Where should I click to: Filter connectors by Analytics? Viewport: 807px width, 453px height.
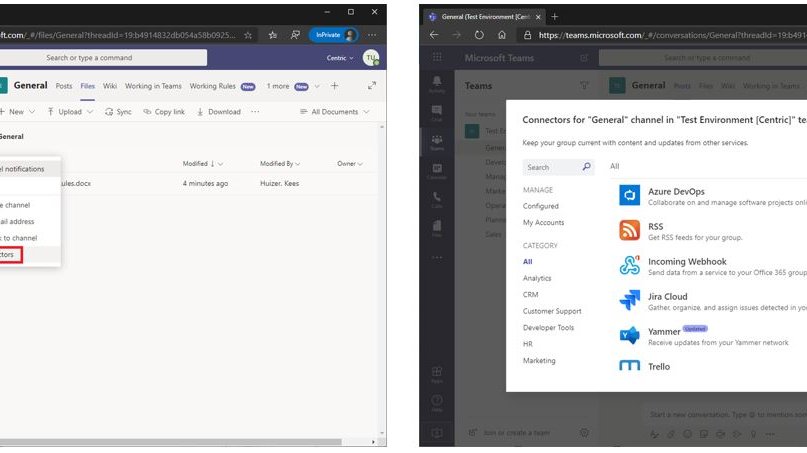(537, 278)
